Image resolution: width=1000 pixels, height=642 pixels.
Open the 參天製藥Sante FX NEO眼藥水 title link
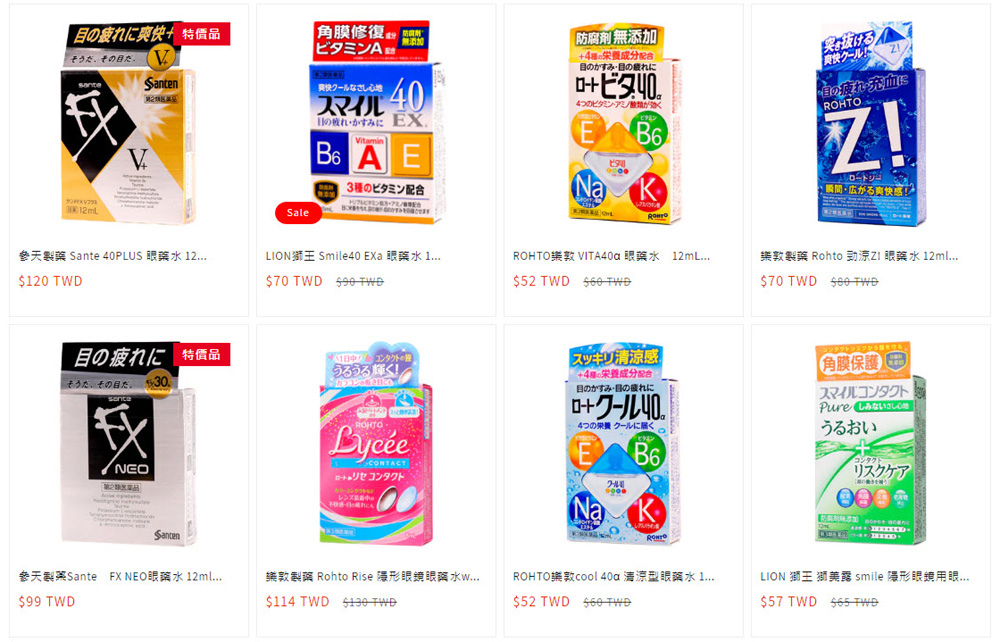[x=121, y=576]
